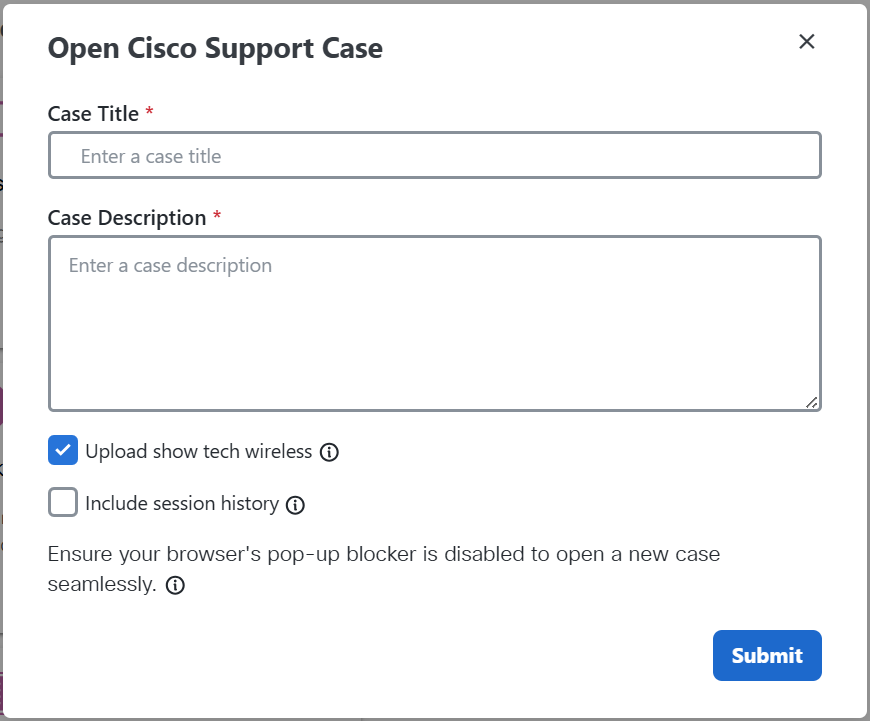Click info icon beside Include session history
Screen dimensions: 870x721
coord(295,505)
